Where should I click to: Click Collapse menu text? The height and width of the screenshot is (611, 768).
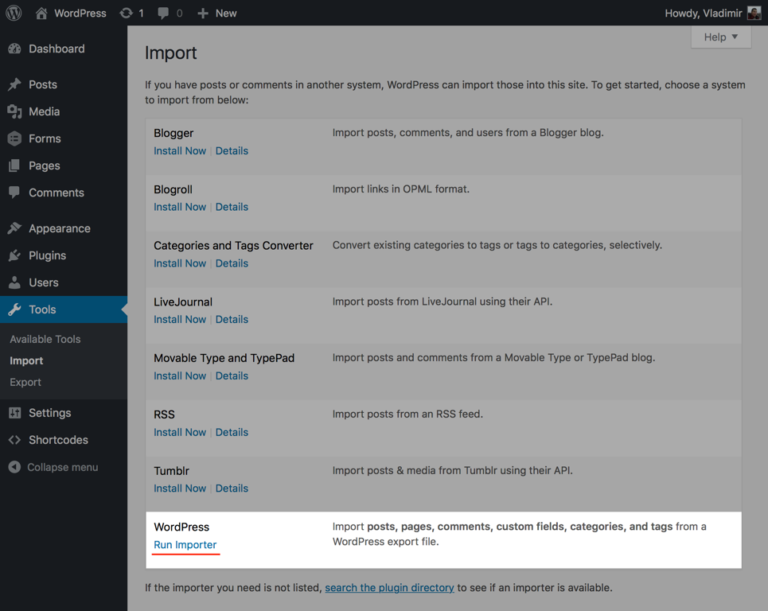(63, 467)
